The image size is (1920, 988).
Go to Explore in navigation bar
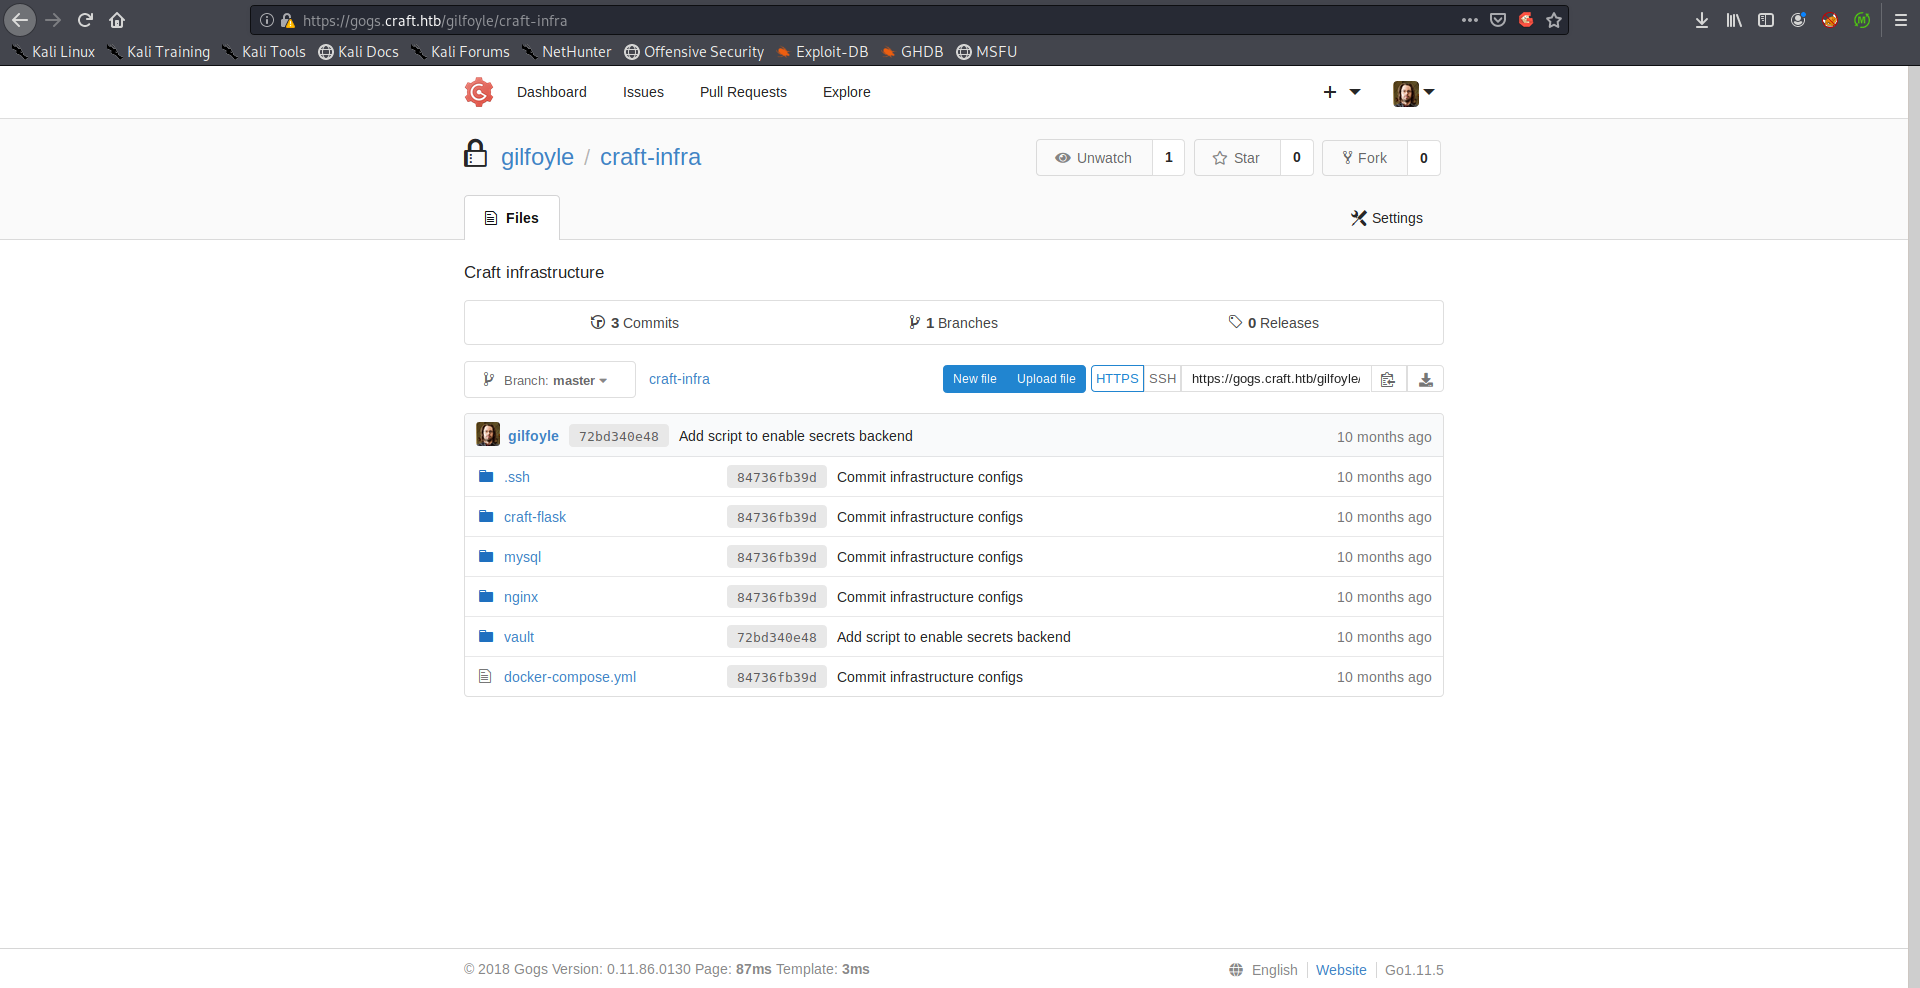tap(846, 92)
